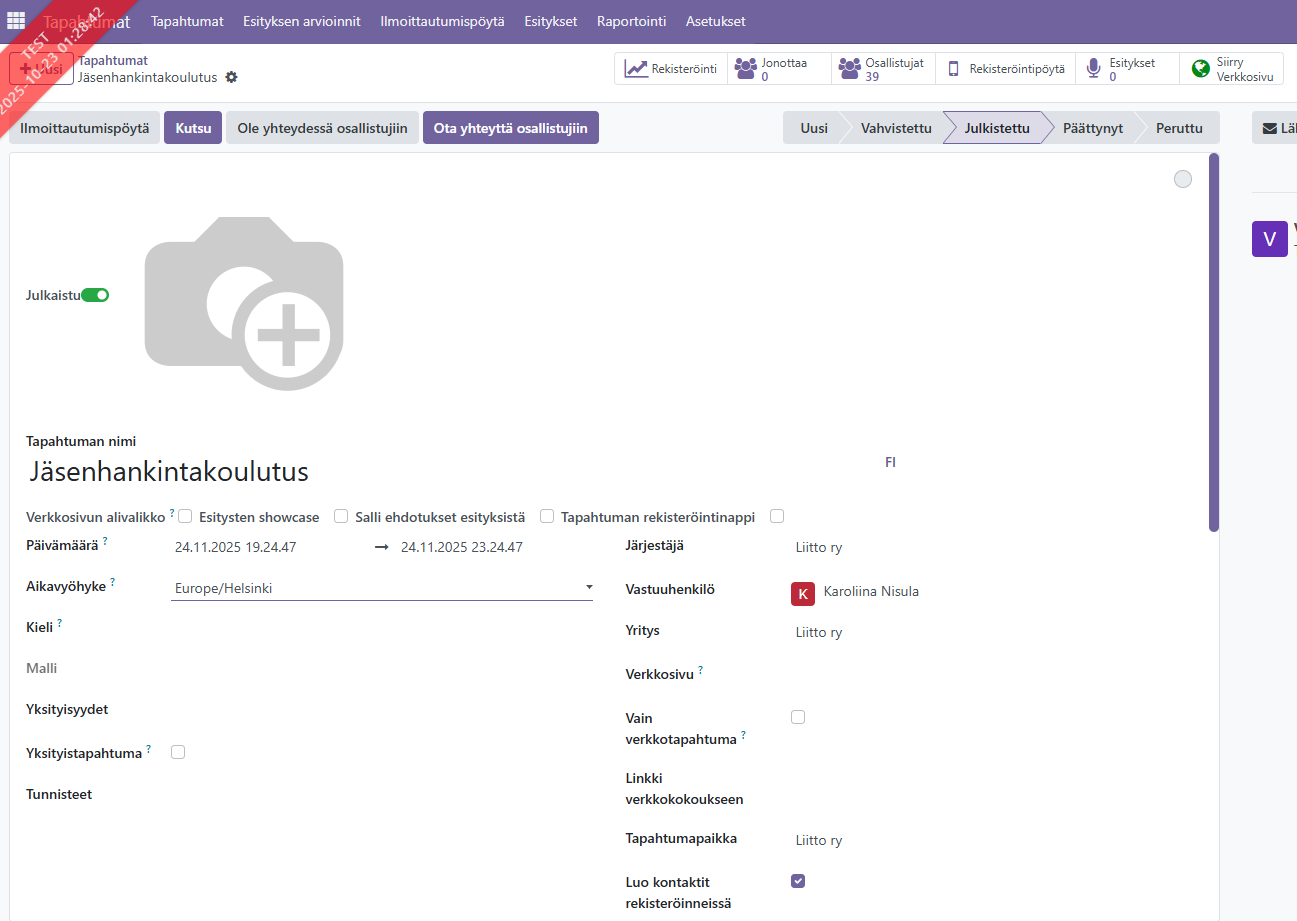This screenshot has height=921, width=1297.
Task: Open Rekisteröinti chart stat button
Action: click(671, 69)
